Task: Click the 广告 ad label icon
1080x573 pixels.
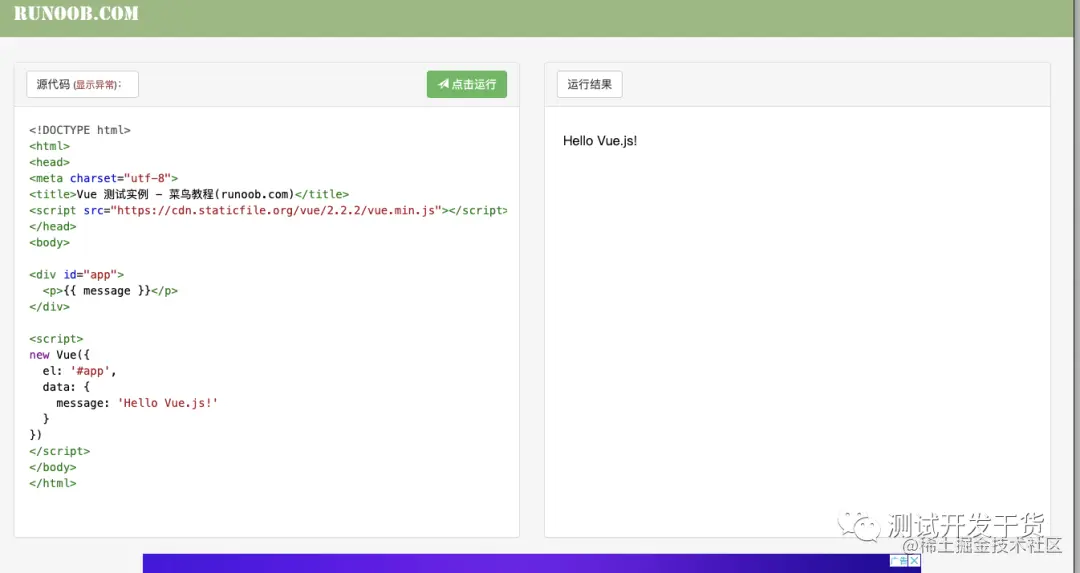Action: (899, 561)
